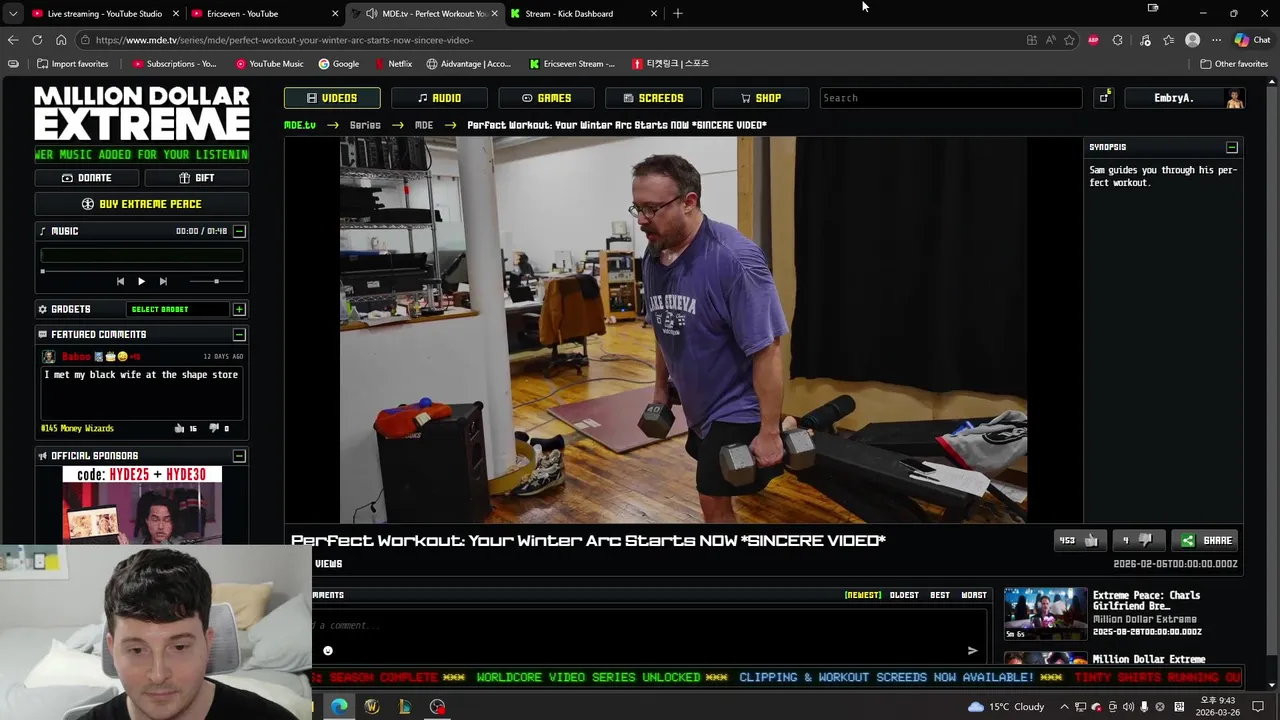Open the Copilot Chat button
Screen dimensions: 1280x720
1252,40
